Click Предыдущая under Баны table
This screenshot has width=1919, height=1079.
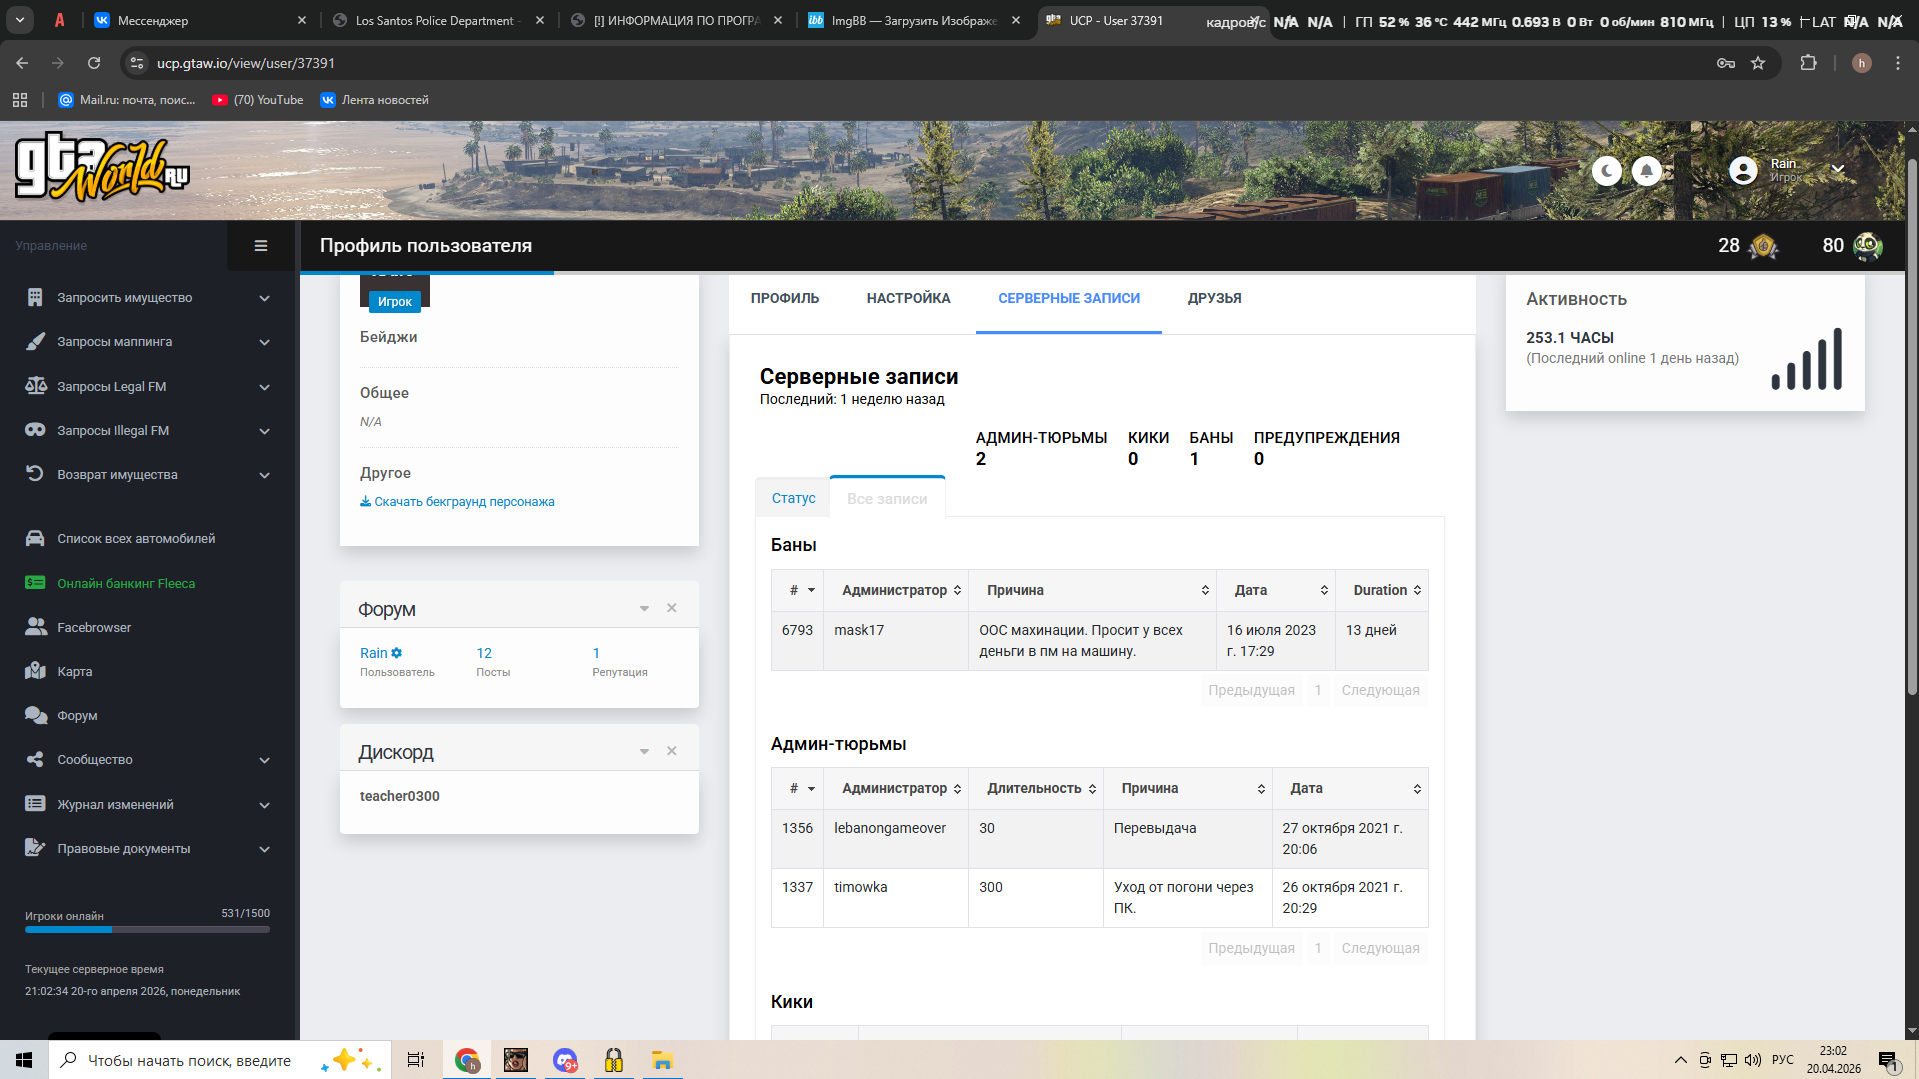point(1251,690)
